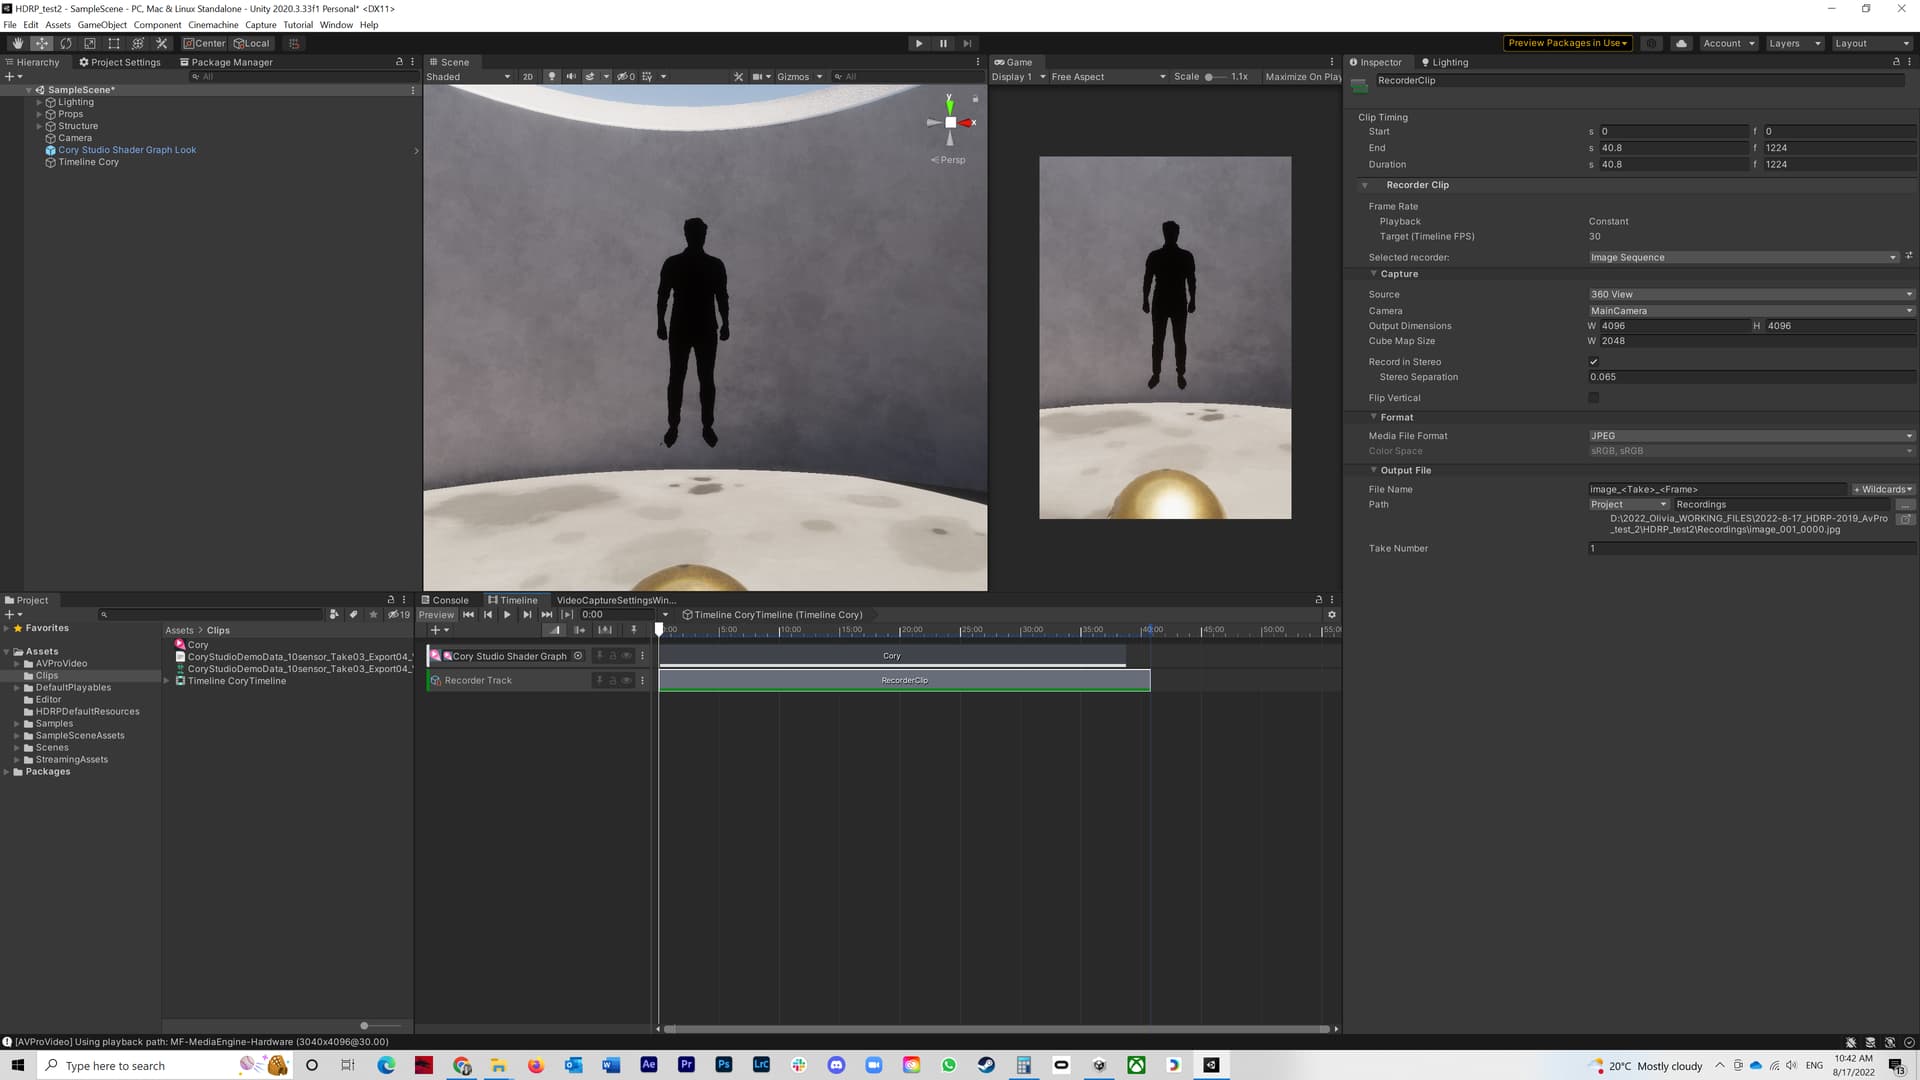
Task: Toggle the timeline Preview button
Action: 436,615
